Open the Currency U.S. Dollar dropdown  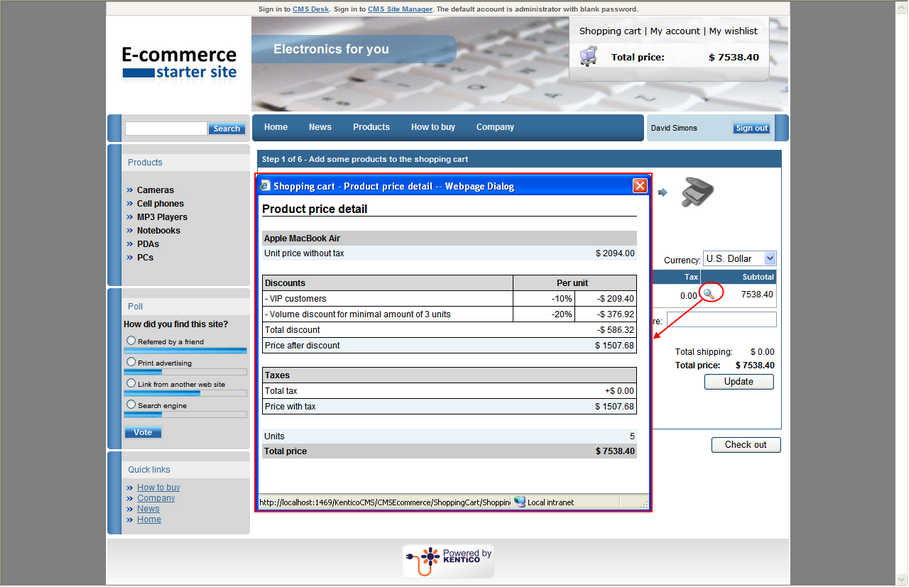point(739,258)
